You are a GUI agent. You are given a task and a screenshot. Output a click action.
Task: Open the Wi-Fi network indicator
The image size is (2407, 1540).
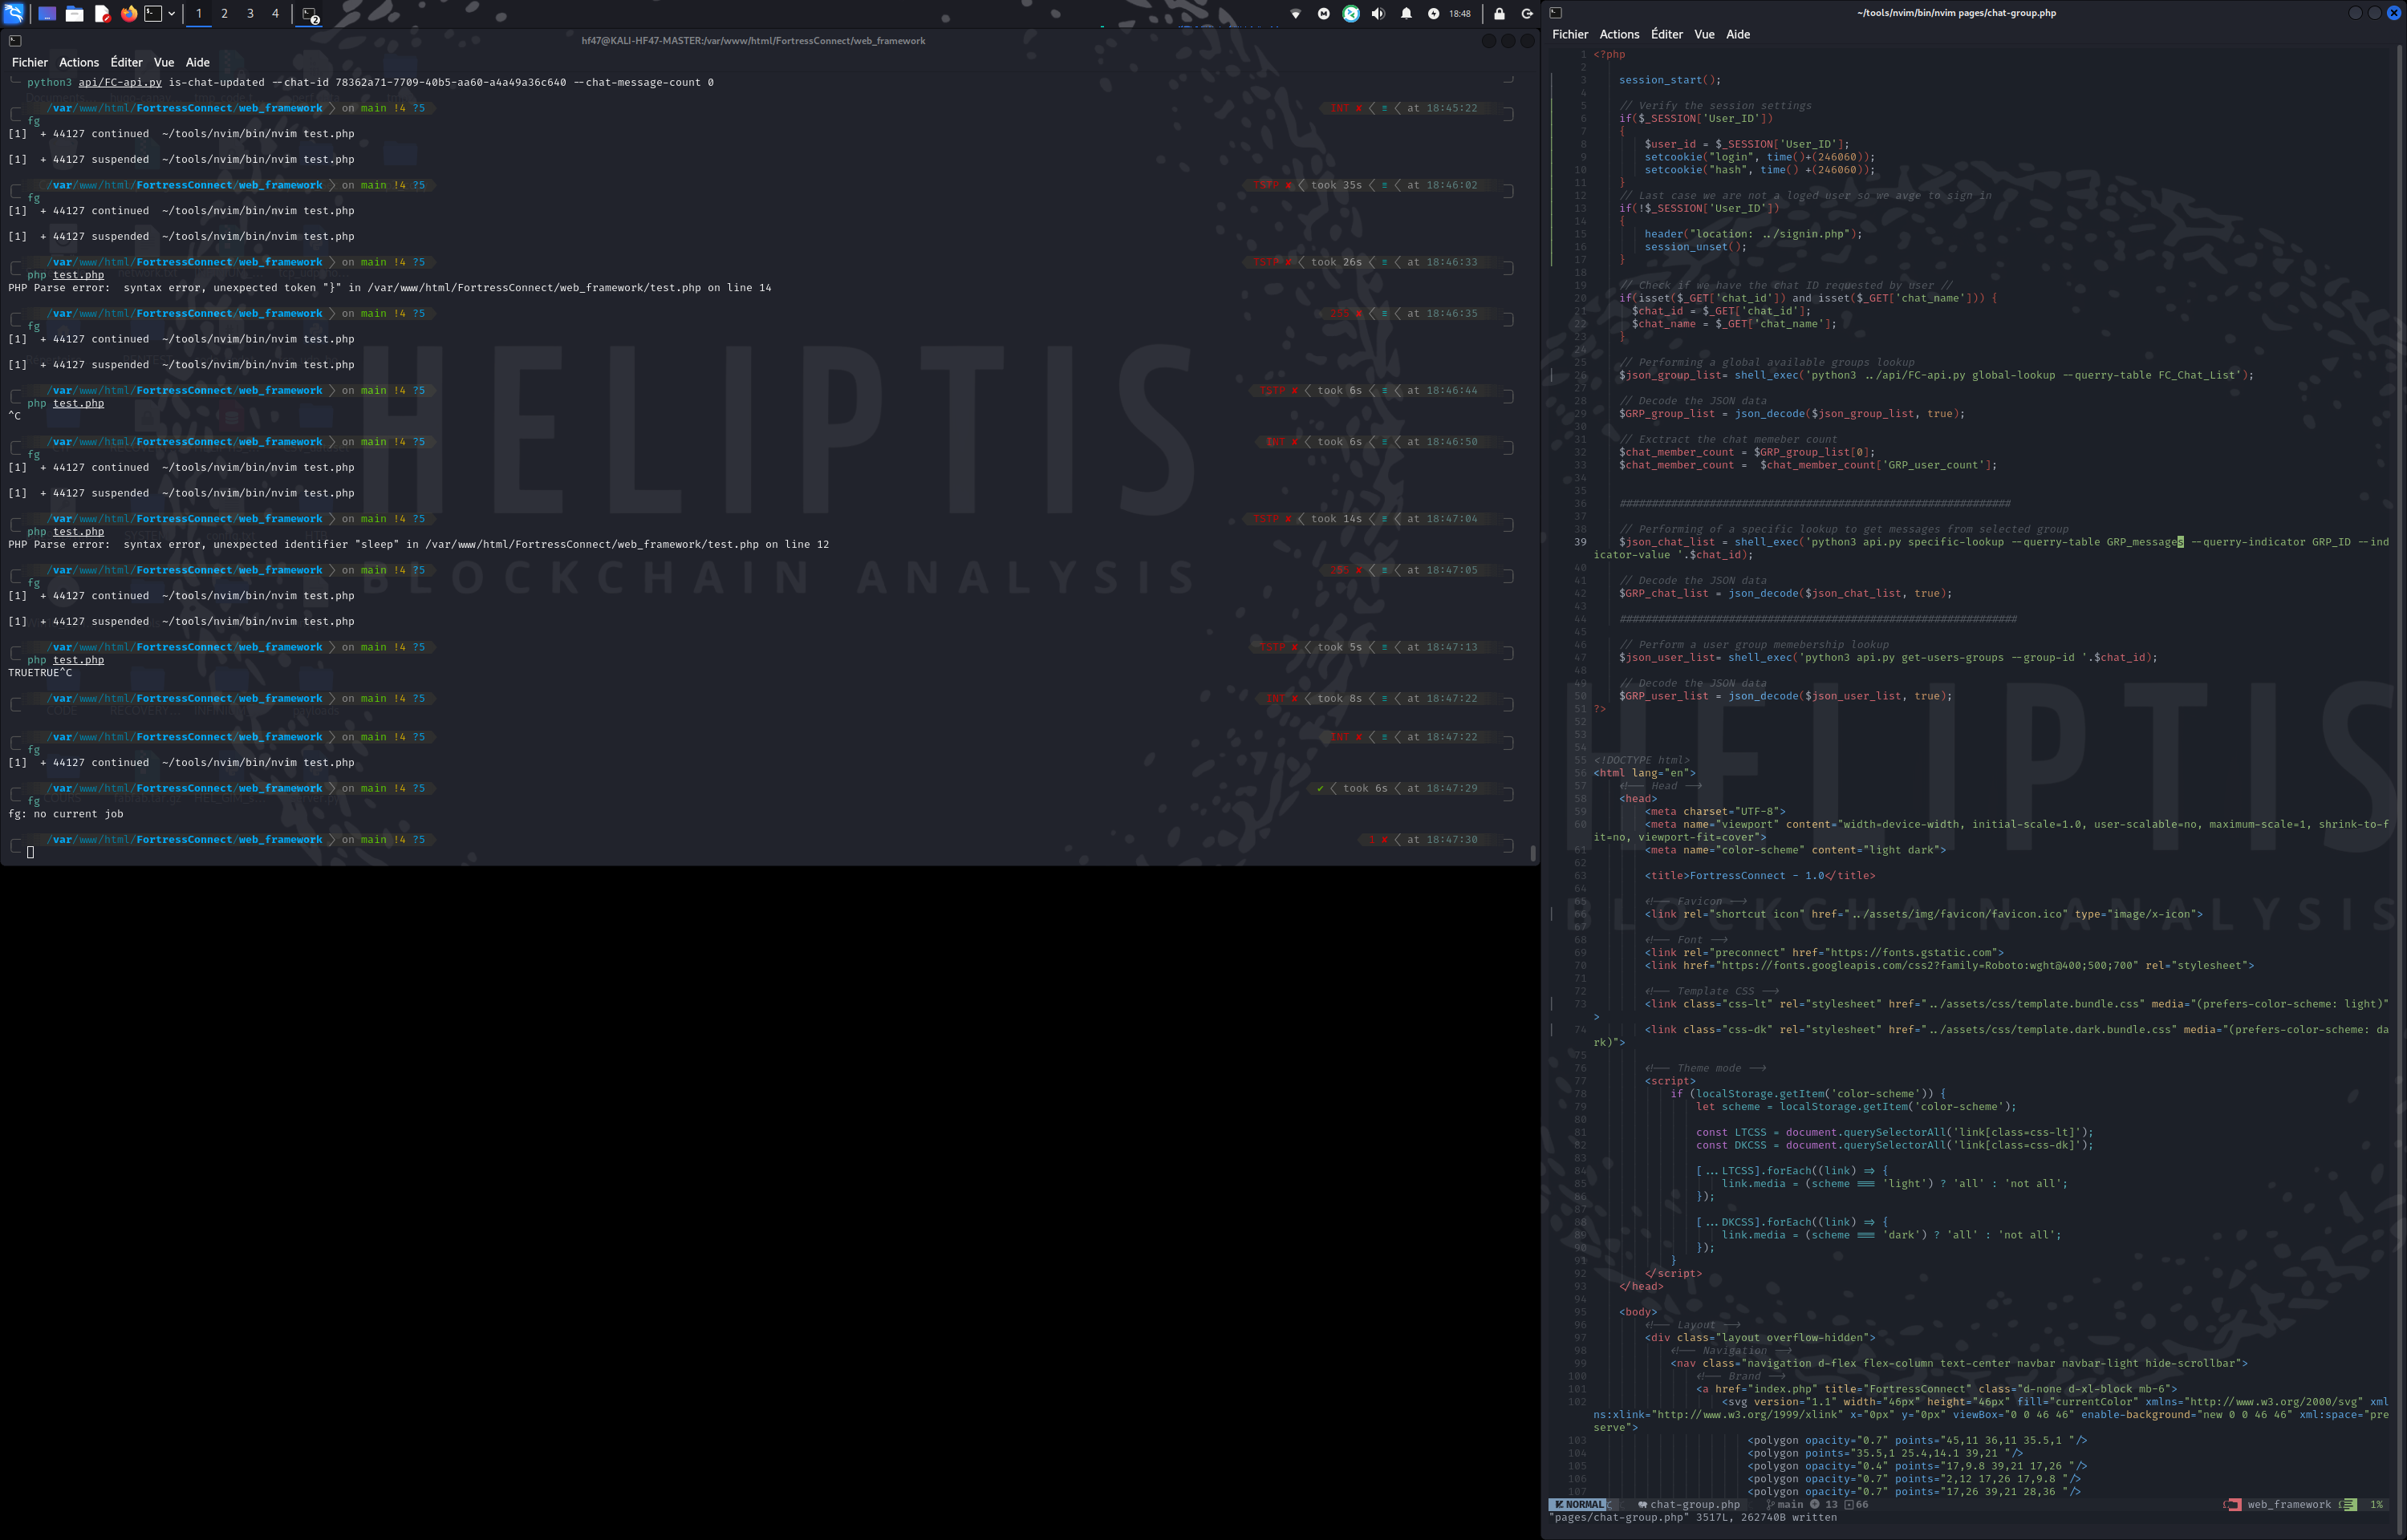coord(1295,13)
